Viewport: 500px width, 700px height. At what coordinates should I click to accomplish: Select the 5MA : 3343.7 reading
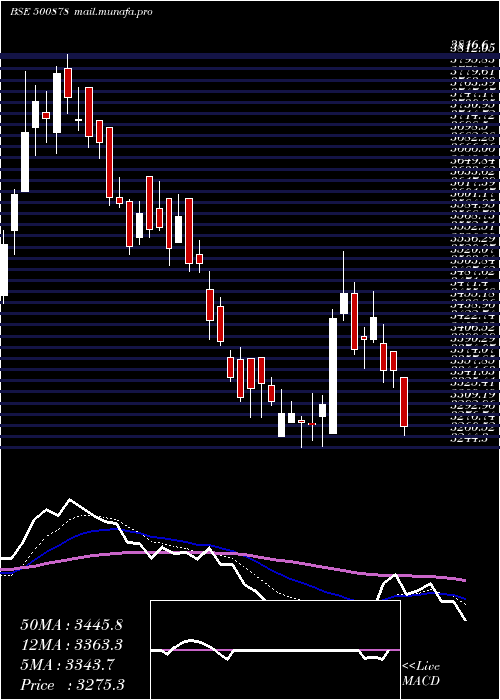click(x=68, y=665)
